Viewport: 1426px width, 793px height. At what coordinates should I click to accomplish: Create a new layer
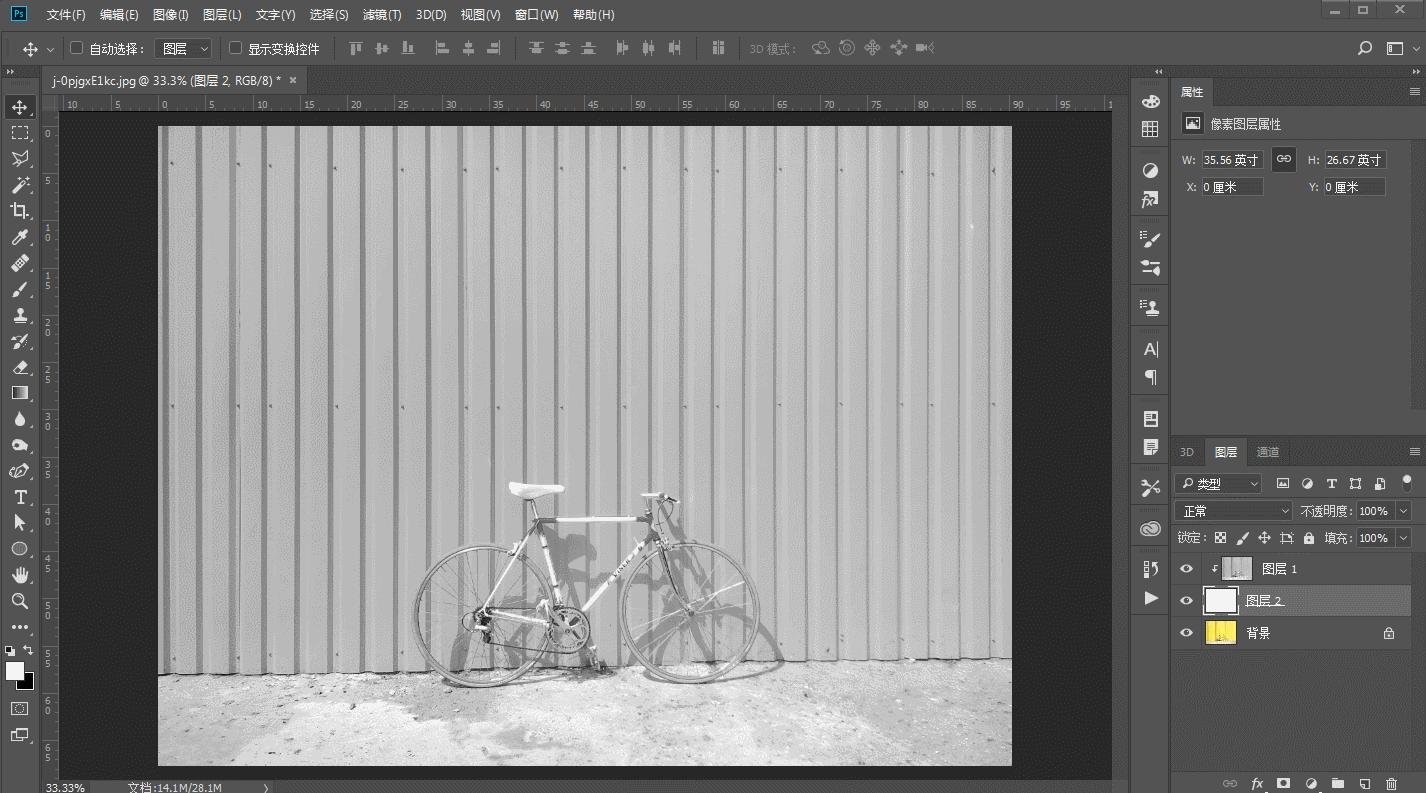[x=1364, y=783]
